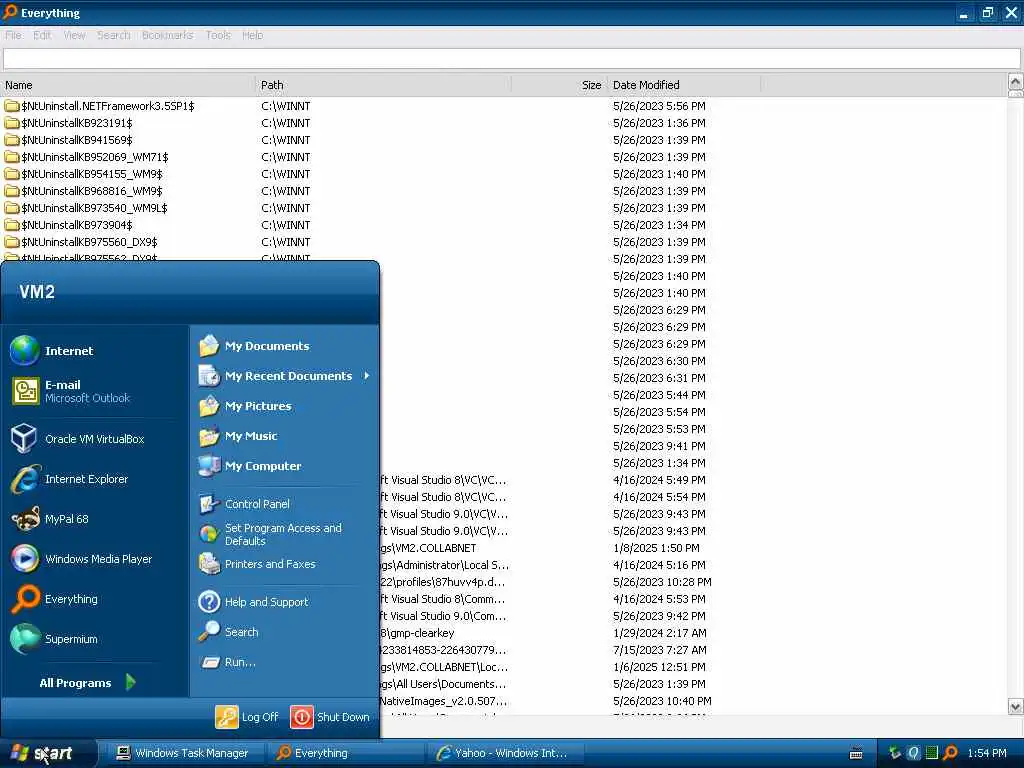Open the Run... dialog
The height and width of the screenshot is (768, 1024).
(227, 662)
